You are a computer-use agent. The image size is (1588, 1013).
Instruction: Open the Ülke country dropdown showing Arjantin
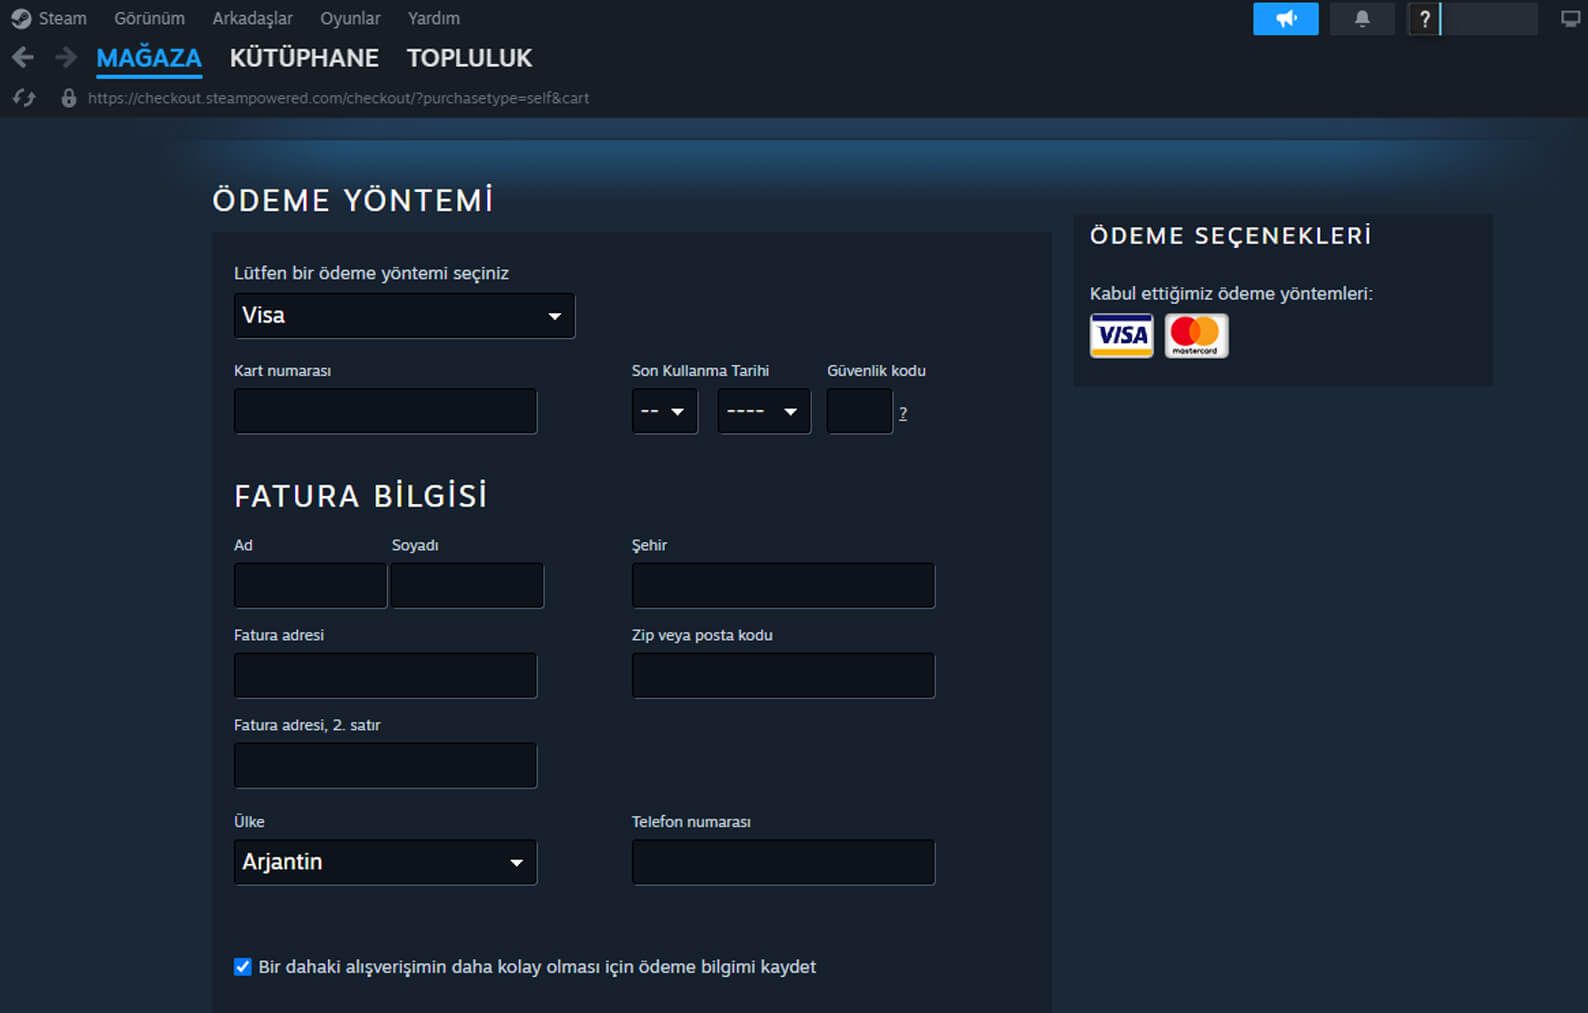click(385, 862)
